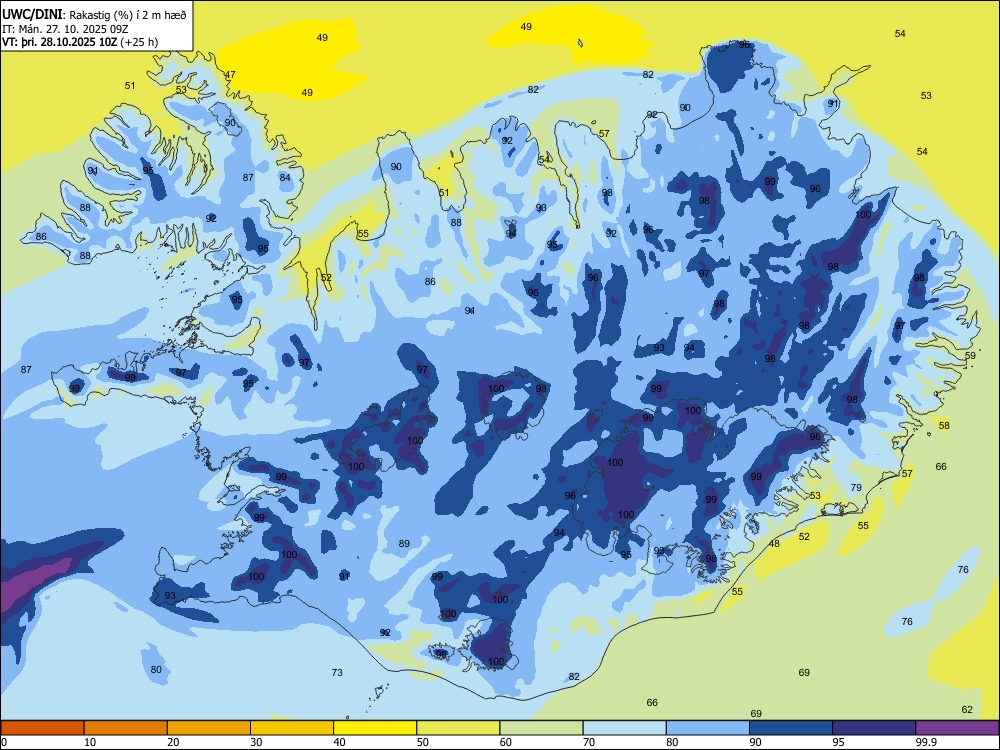Click the title text 'UWC/DINI: Rakastig (%) í 2 m hæð'

94,15
